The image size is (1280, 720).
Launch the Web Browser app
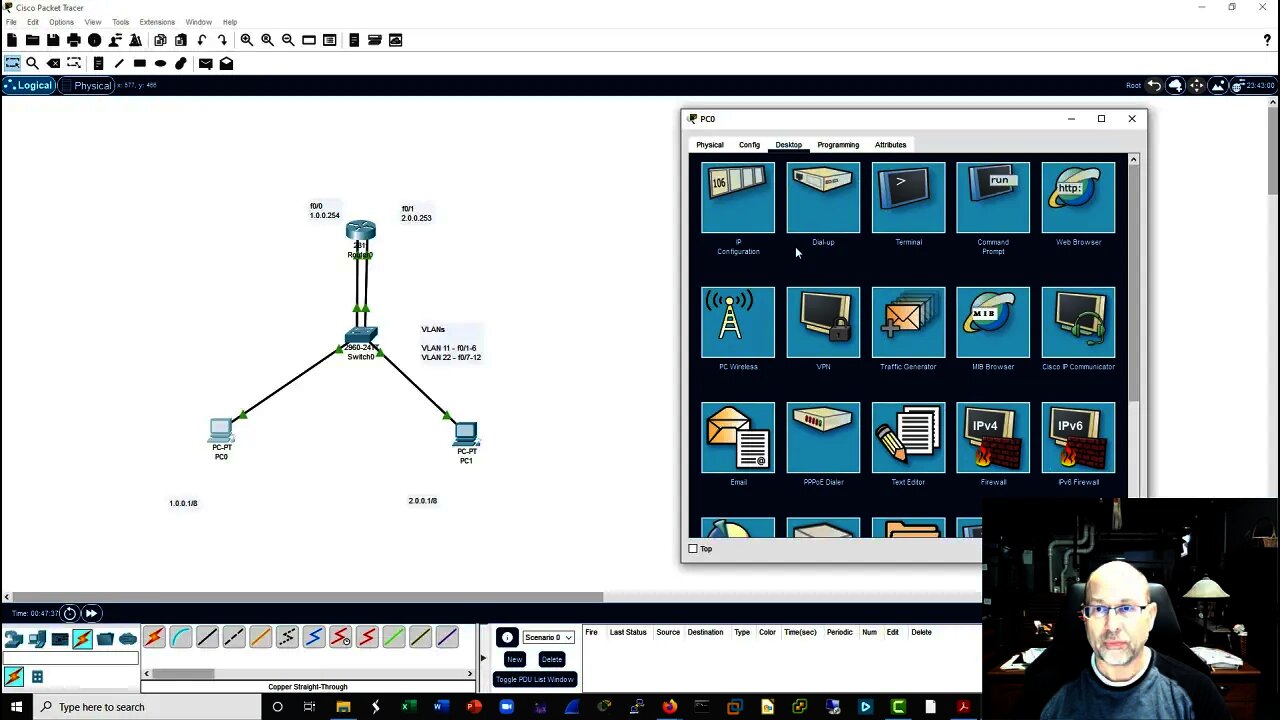[1078, 198]
